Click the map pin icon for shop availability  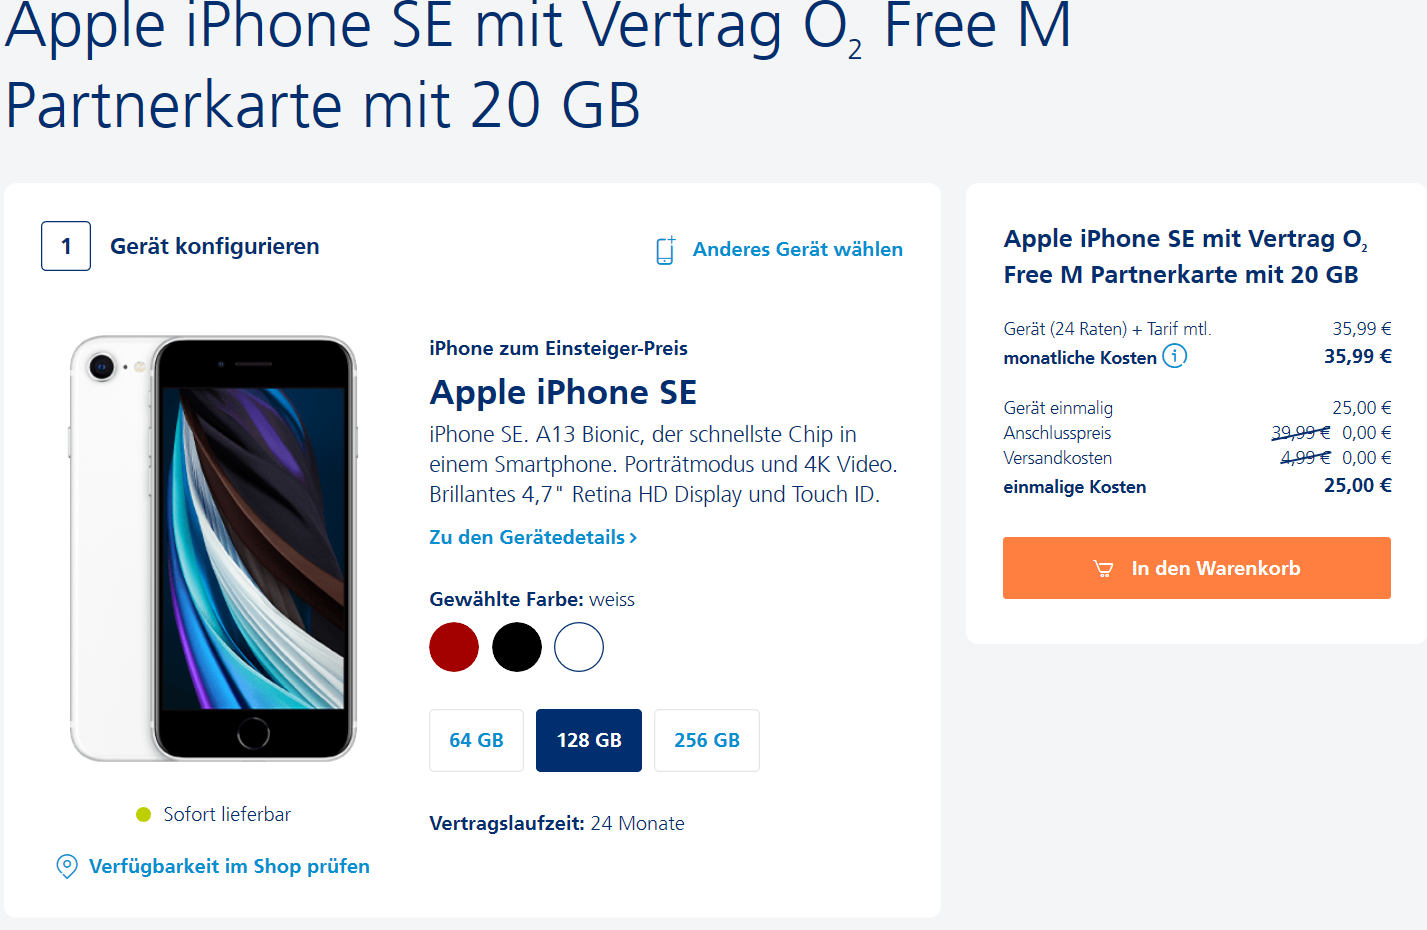[67, 866]
